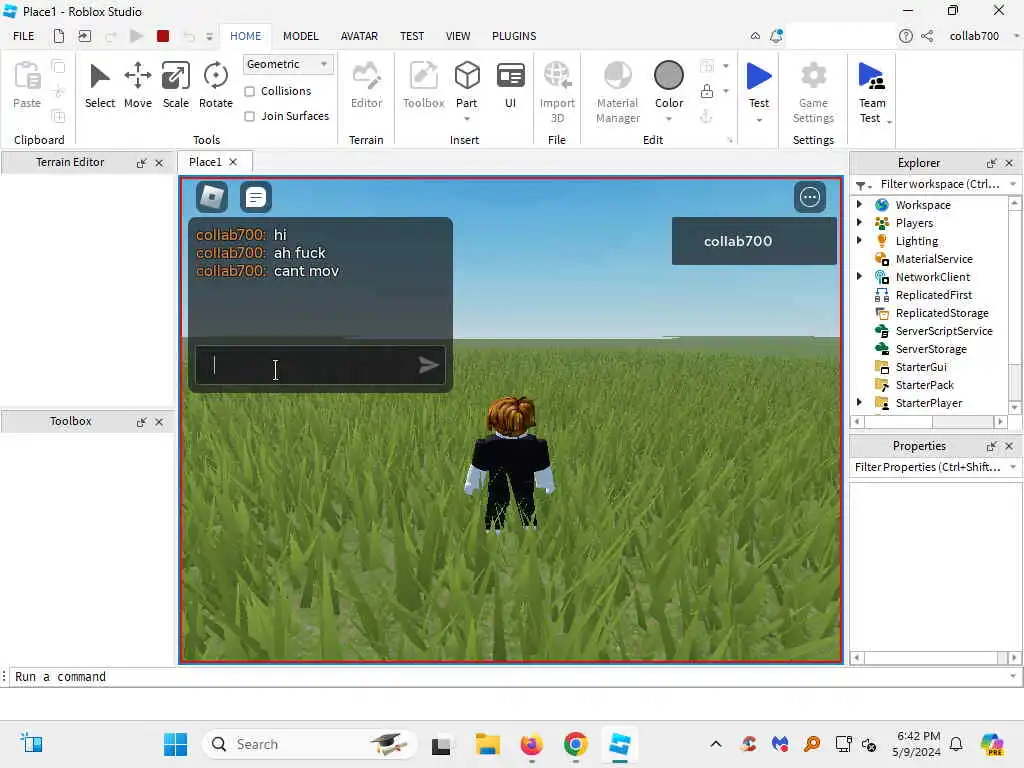Expand the Players tree node
Viewport: 1024px width, 768px height.
coord(859,222)
